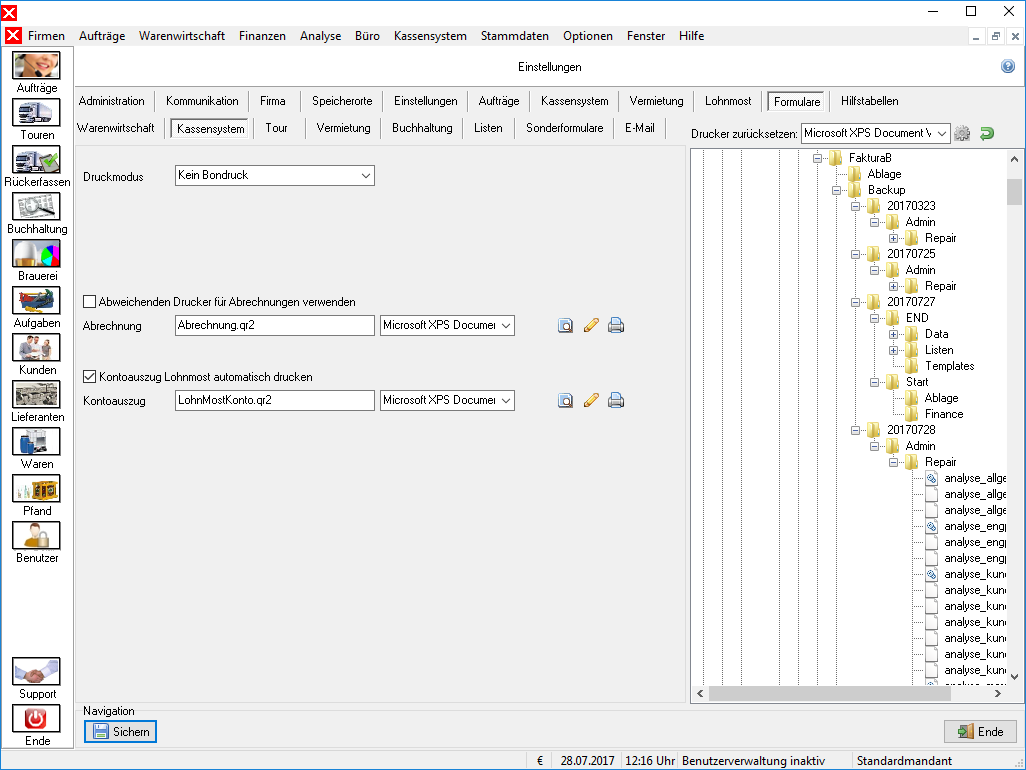This screenshot has height=770, width=1026.
Task: Collapse the END folder node
Action: point(874,318)
